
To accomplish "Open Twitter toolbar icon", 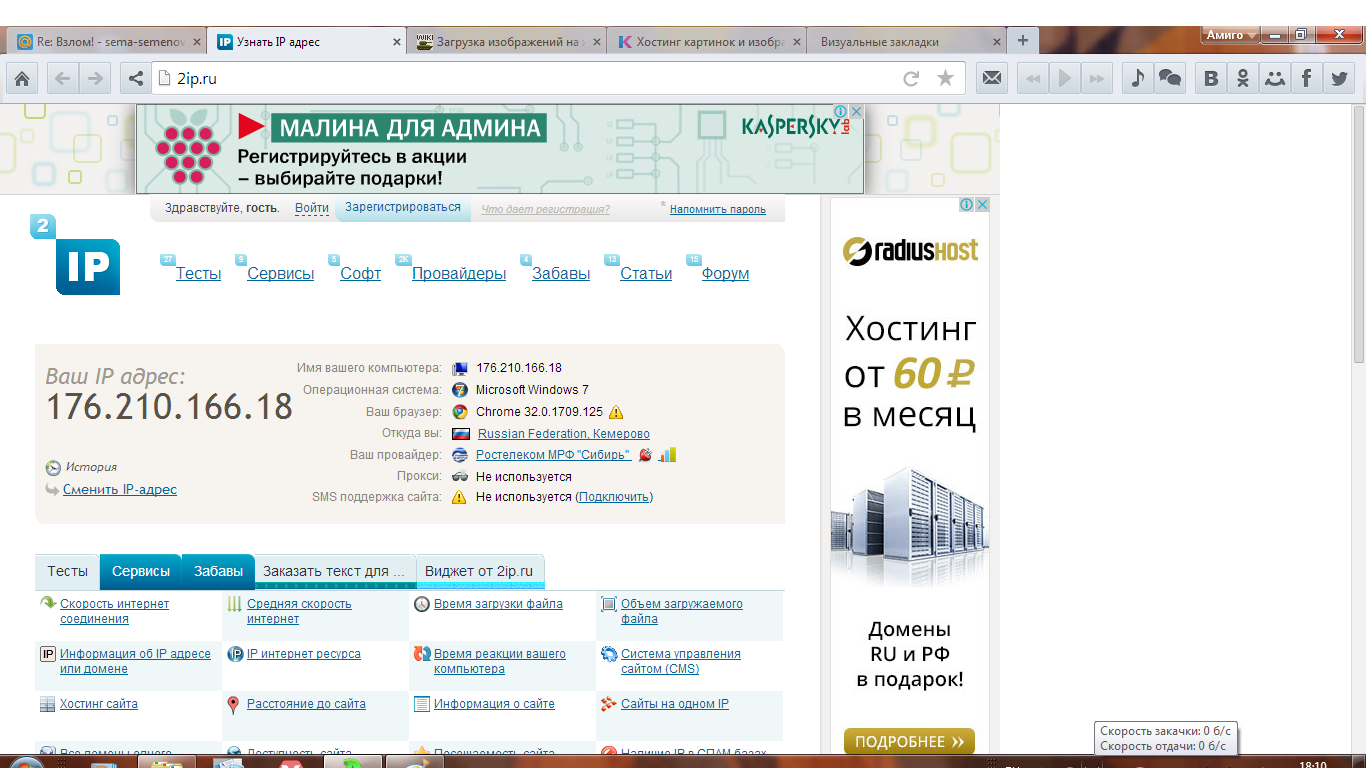I will (1339, 78).
